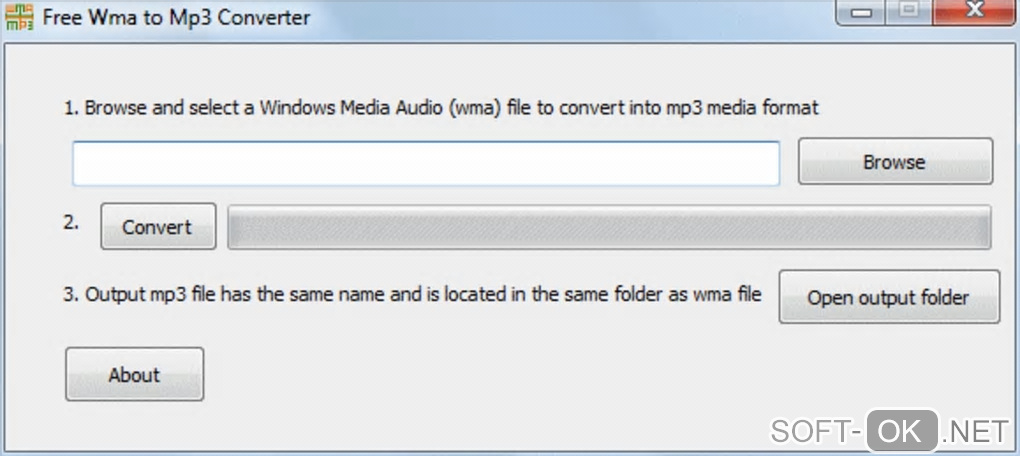Click the "2." step number label
The width and height of the screenshot is (1020, 456).
point(71,223)
